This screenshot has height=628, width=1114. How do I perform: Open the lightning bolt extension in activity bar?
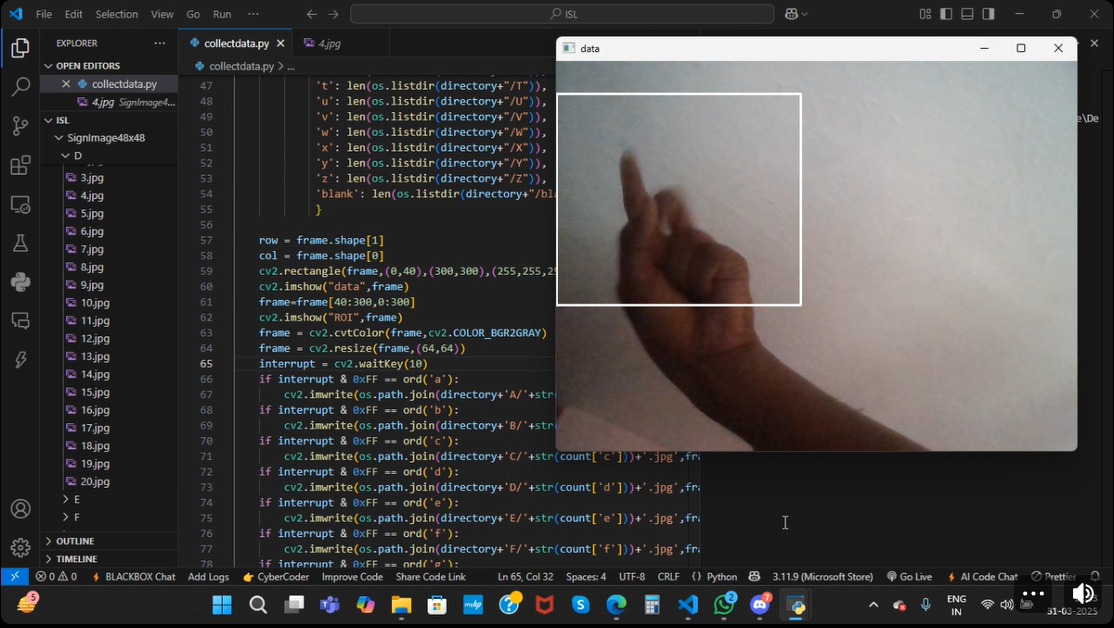pyautogui.click(x=21, y=359)
